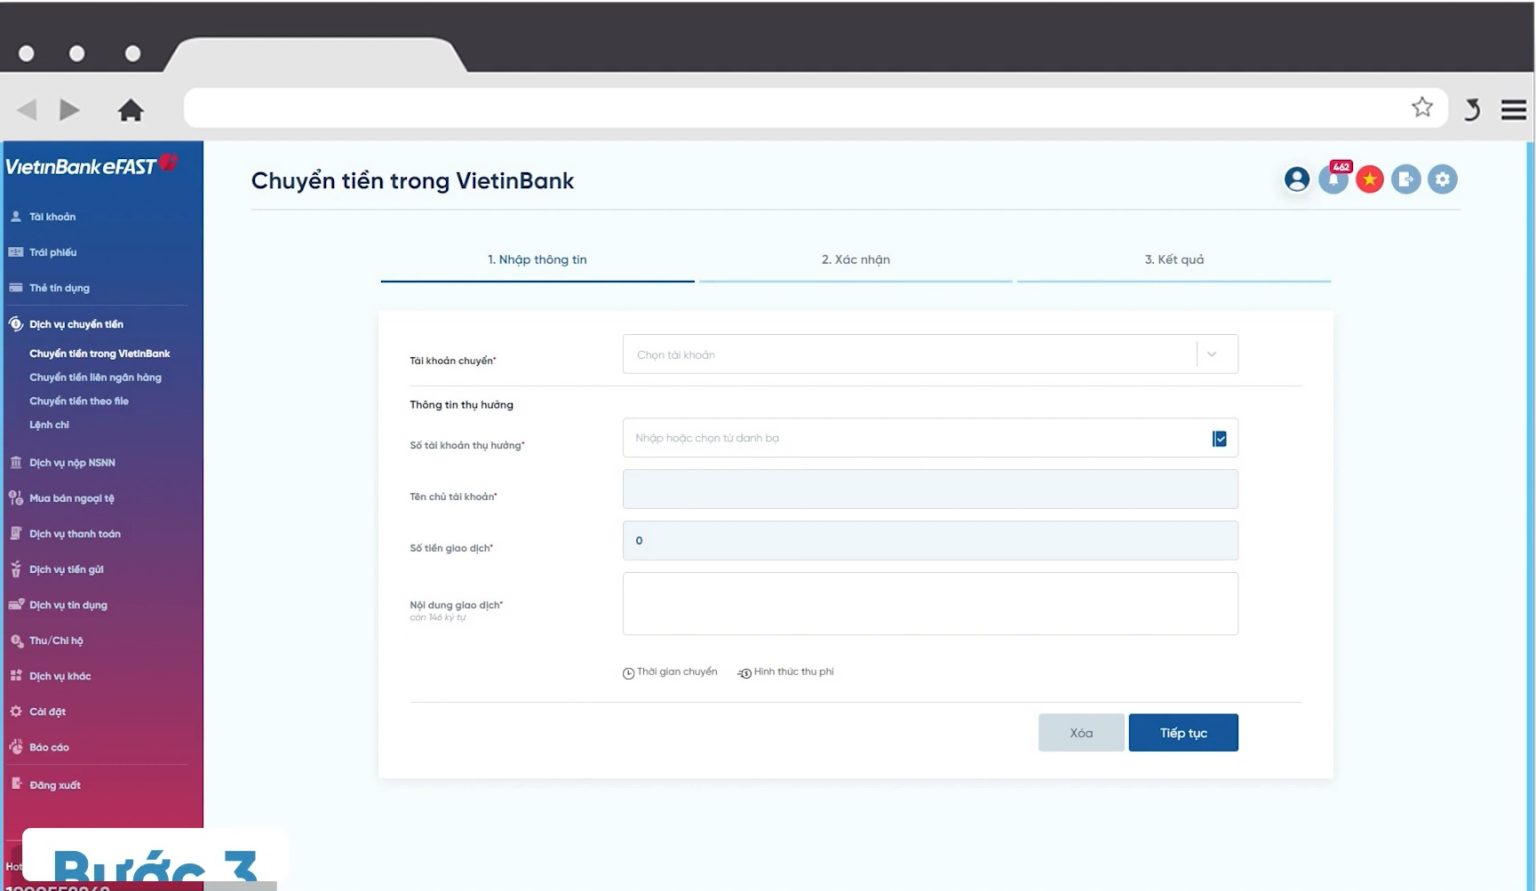Click the Thời gian chuyển clock icon
The width and height of the screenshot is (1536, 891).
tap(628, 672)
